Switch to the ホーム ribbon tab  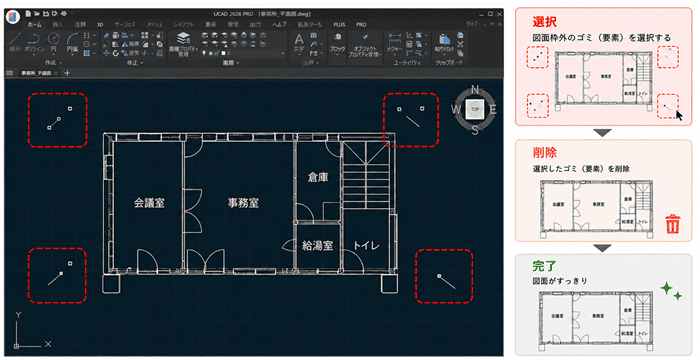34,25
